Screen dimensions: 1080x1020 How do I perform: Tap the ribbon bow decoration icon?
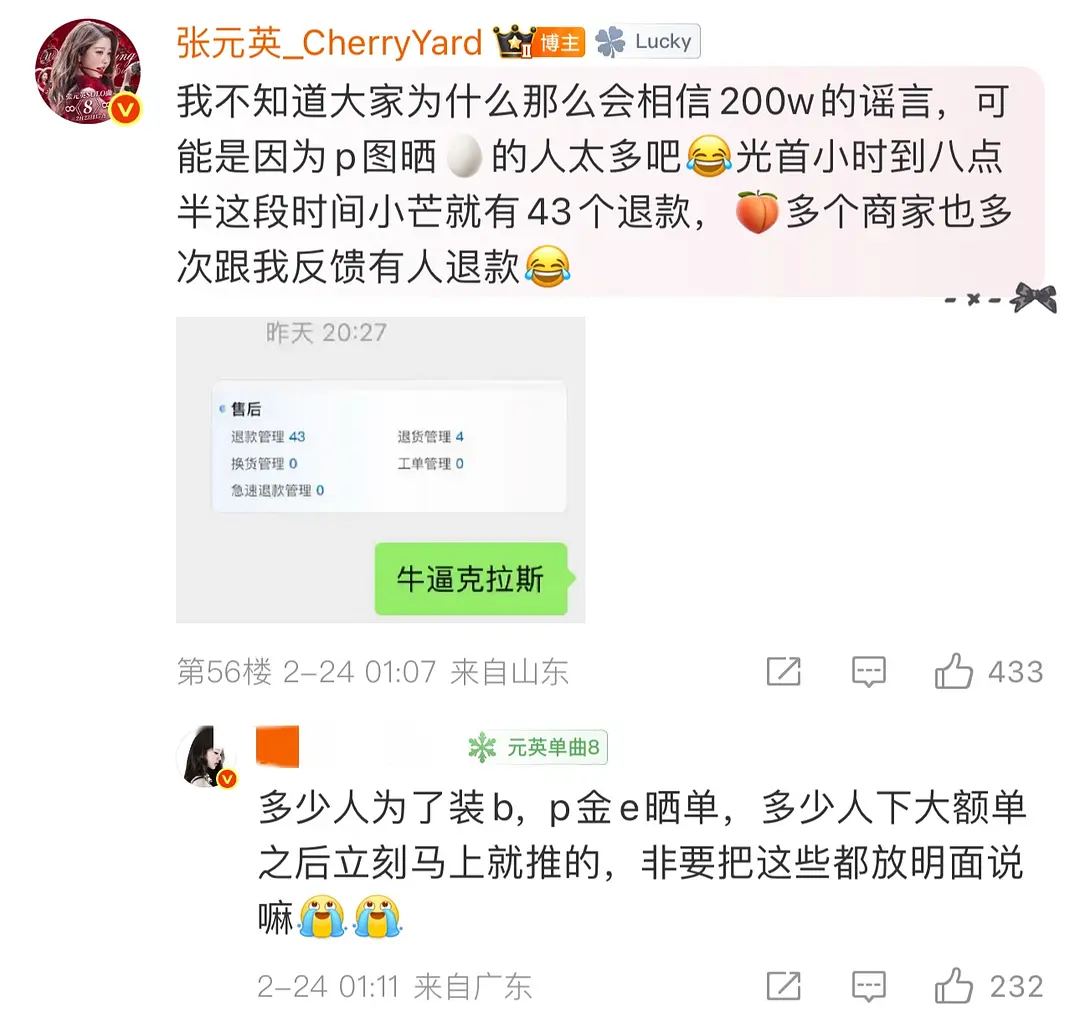click(1033, 298)
